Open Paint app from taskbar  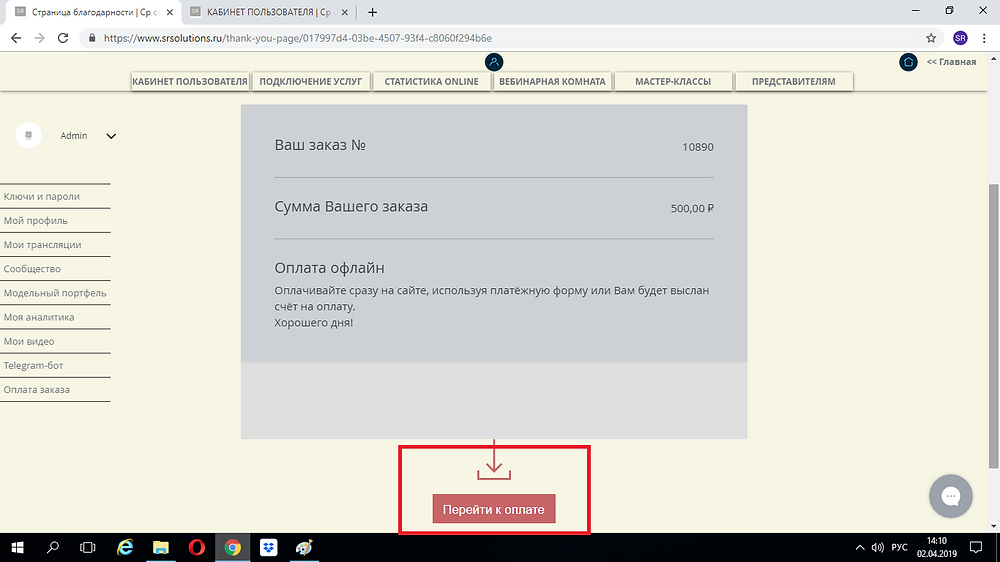click(304, 547)
